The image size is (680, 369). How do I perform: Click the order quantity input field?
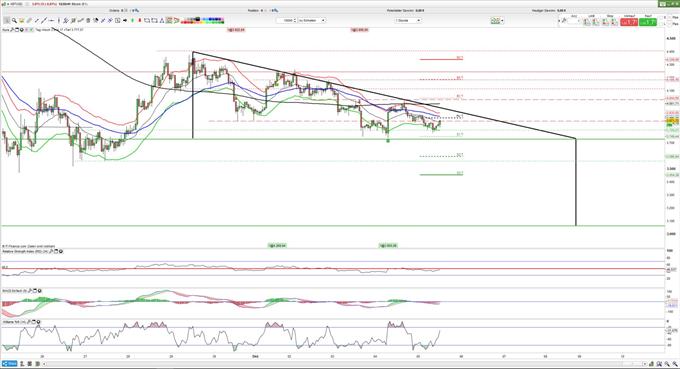pos(286,20)
